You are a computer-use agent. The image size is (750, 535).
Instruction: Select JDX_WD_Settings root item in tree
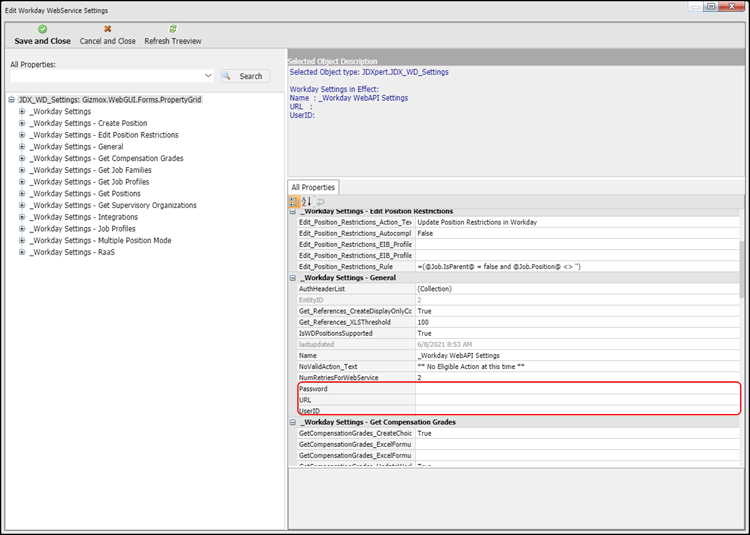coord(110,100)
